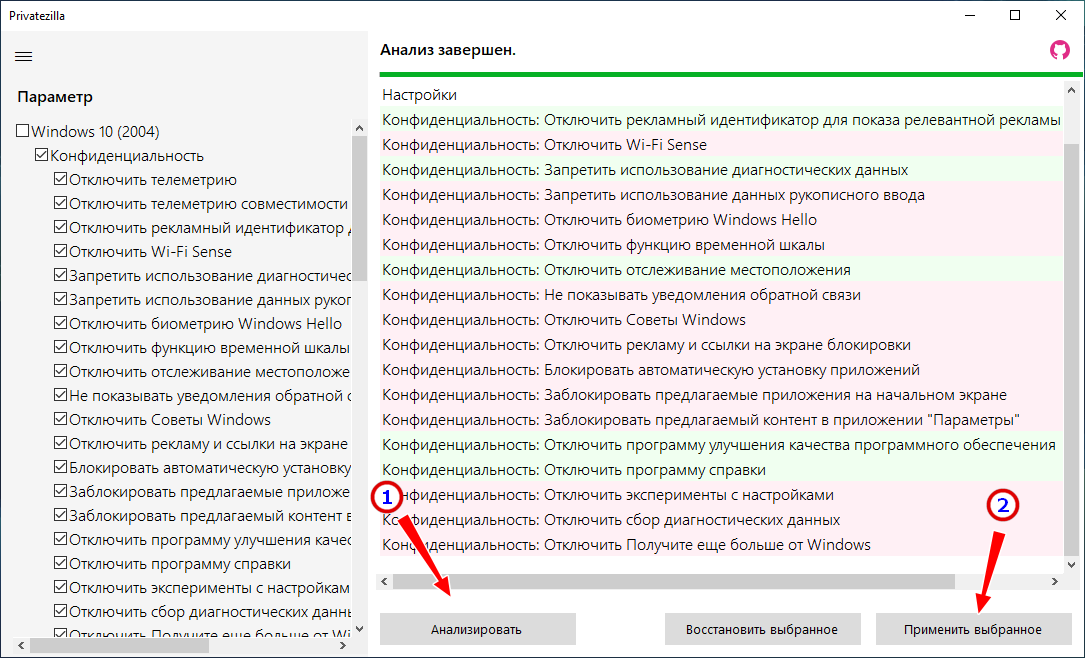Select result row "Конфиденциальность: Отключить программу справки"
The image size is (1085, 658).
click(721, 469)
